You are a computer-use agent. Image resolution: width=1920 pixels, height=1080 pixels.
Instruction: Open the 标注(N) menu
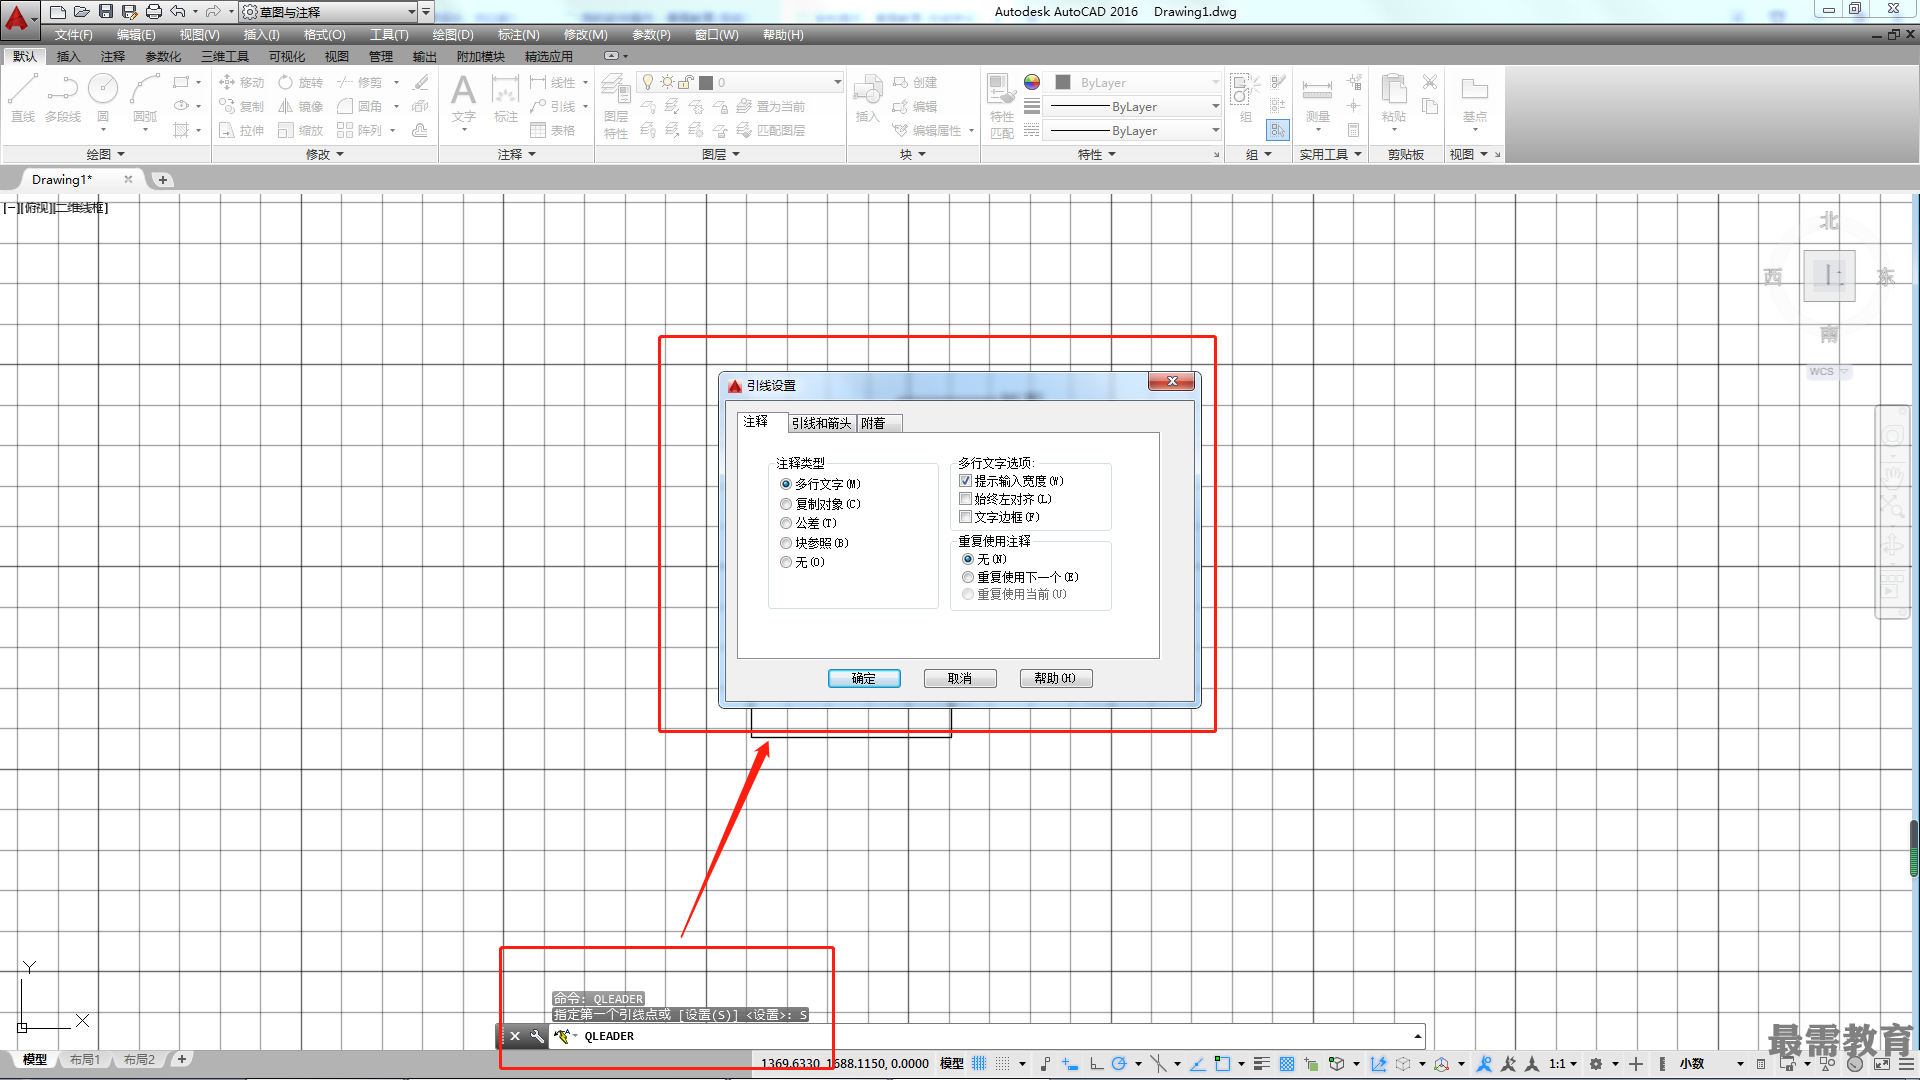tap(518, 35)
